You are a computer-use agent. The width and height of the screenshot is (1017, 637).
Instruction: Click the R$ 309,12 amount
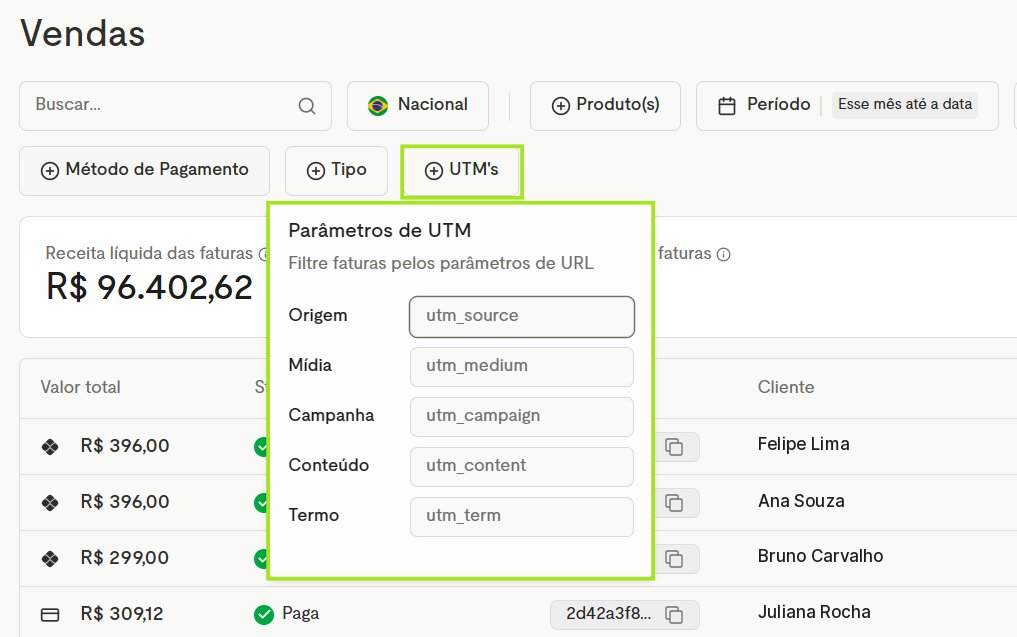pyautogui.click(x=122, y=614)
